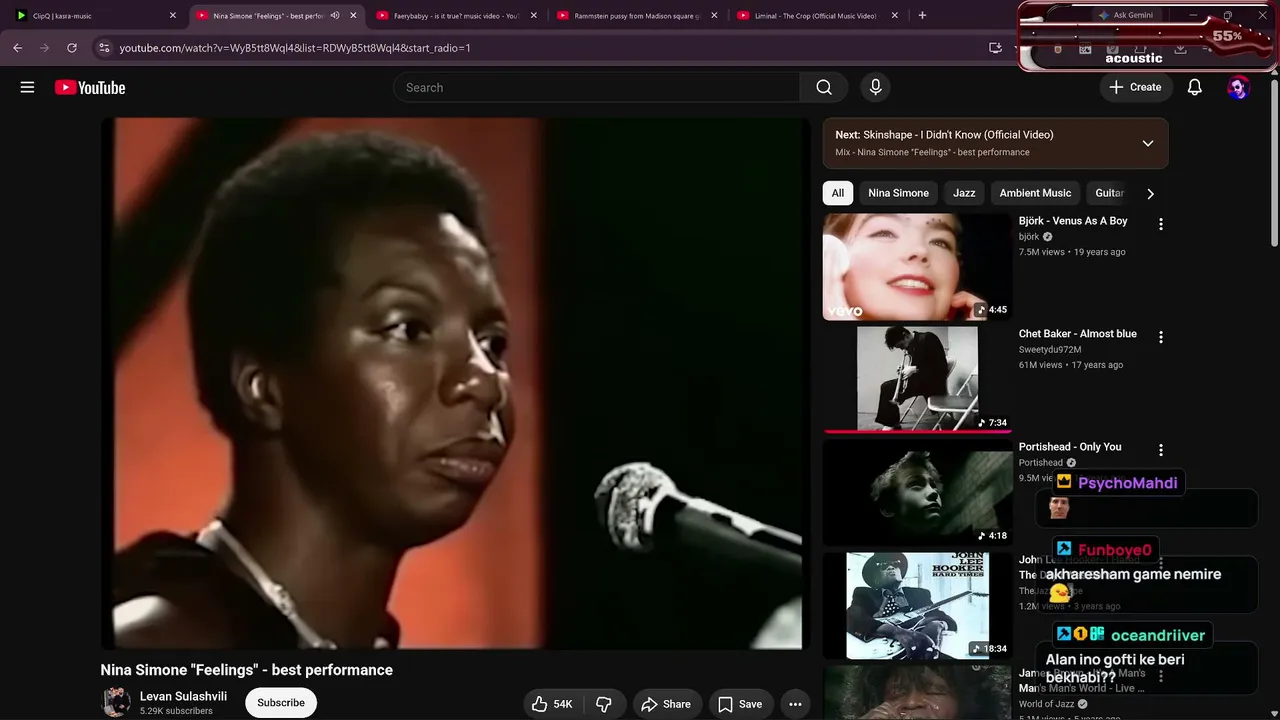Click the Create button
Image resolution: width=1280 pixels, height=720 pixels.
coord(1135,87)
